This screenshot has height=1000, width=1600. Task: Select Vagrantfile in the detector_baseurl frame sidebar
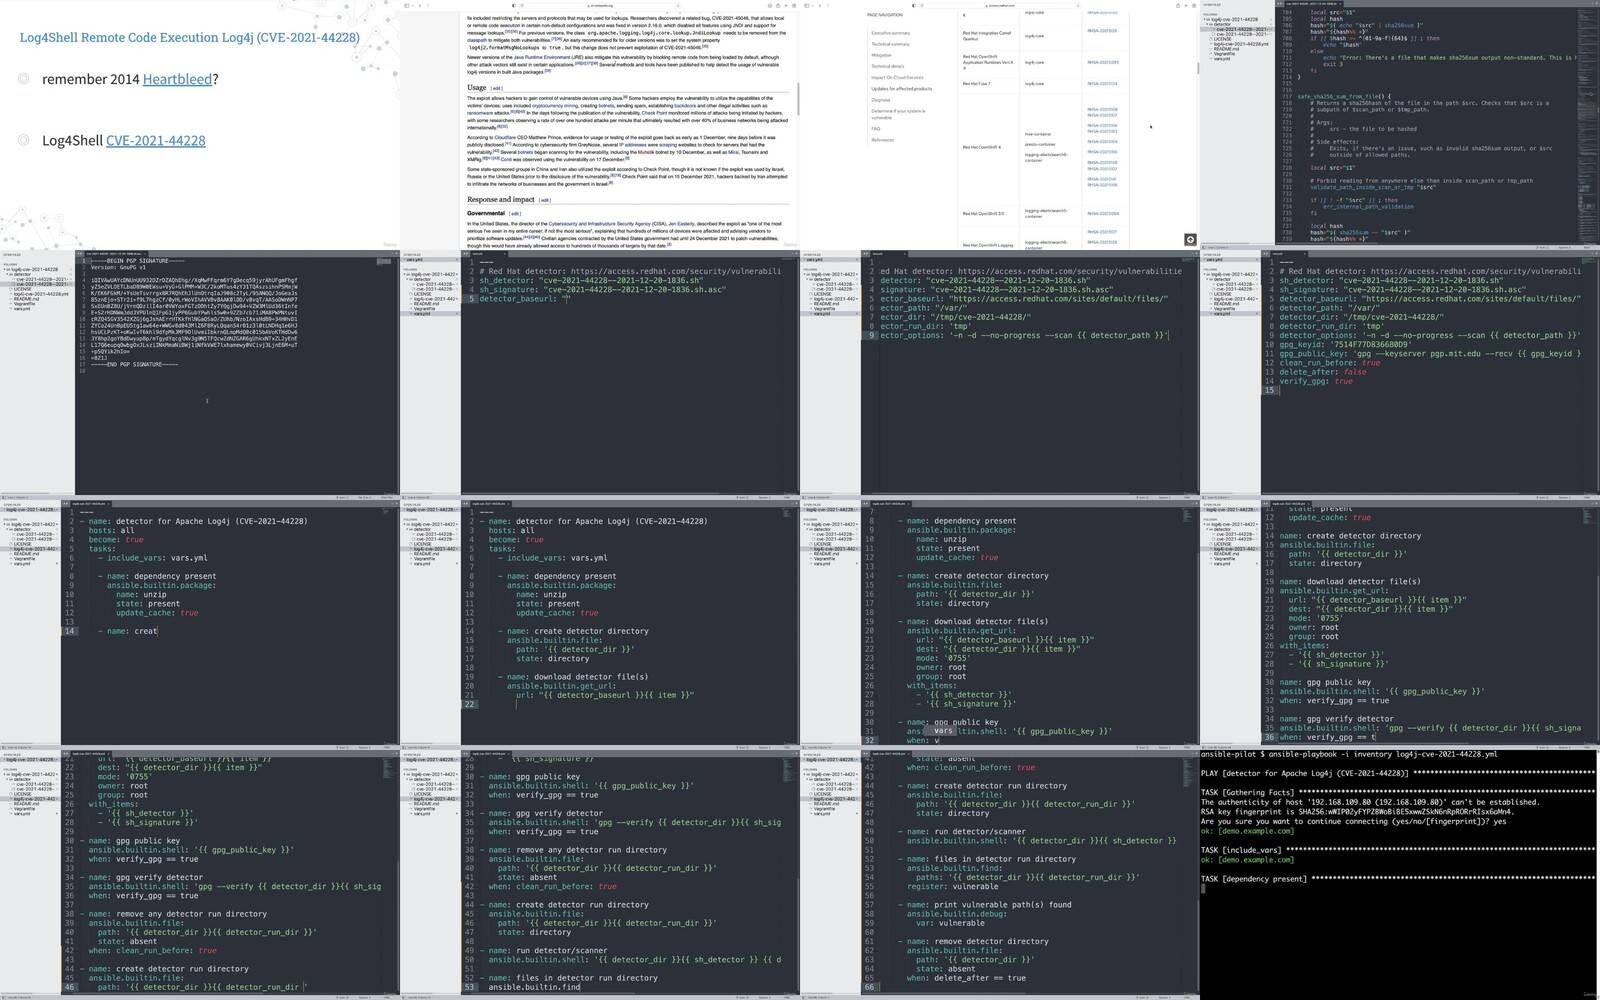425,308
